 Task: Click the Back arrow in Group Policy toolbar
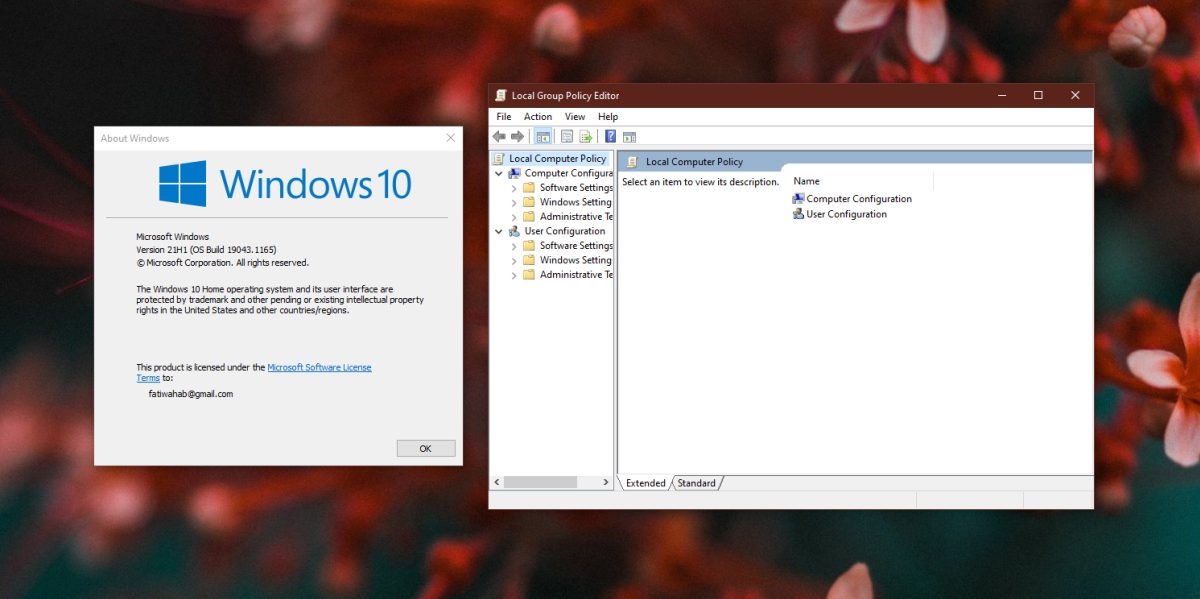[x=499, y=136]
